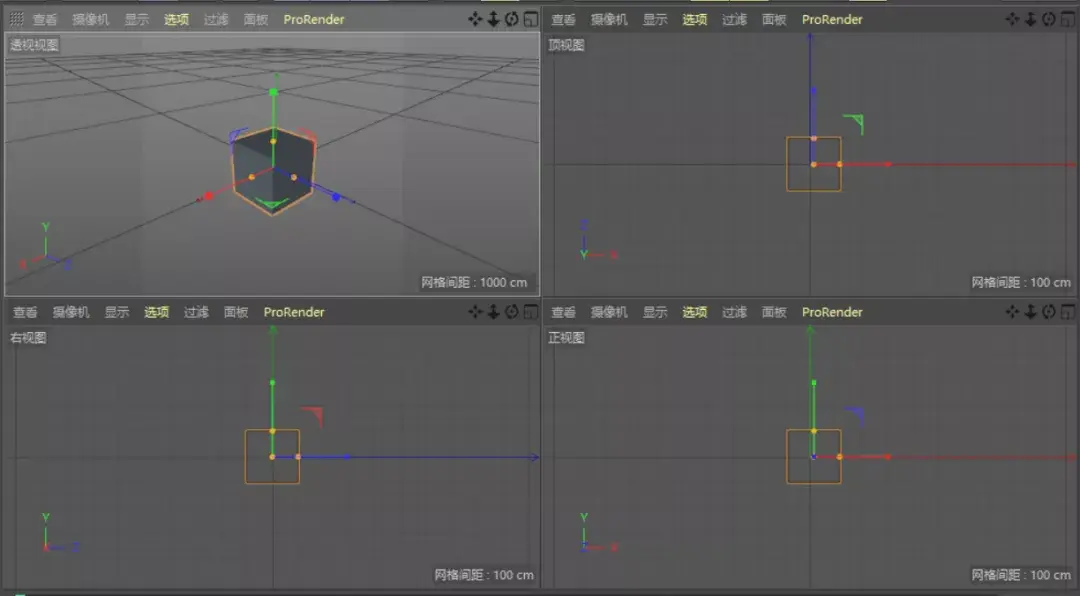Click the pan (move) icon in the top view header
The height and width of the screenshot is (596, 1080).
click(x=1012, y=19)
